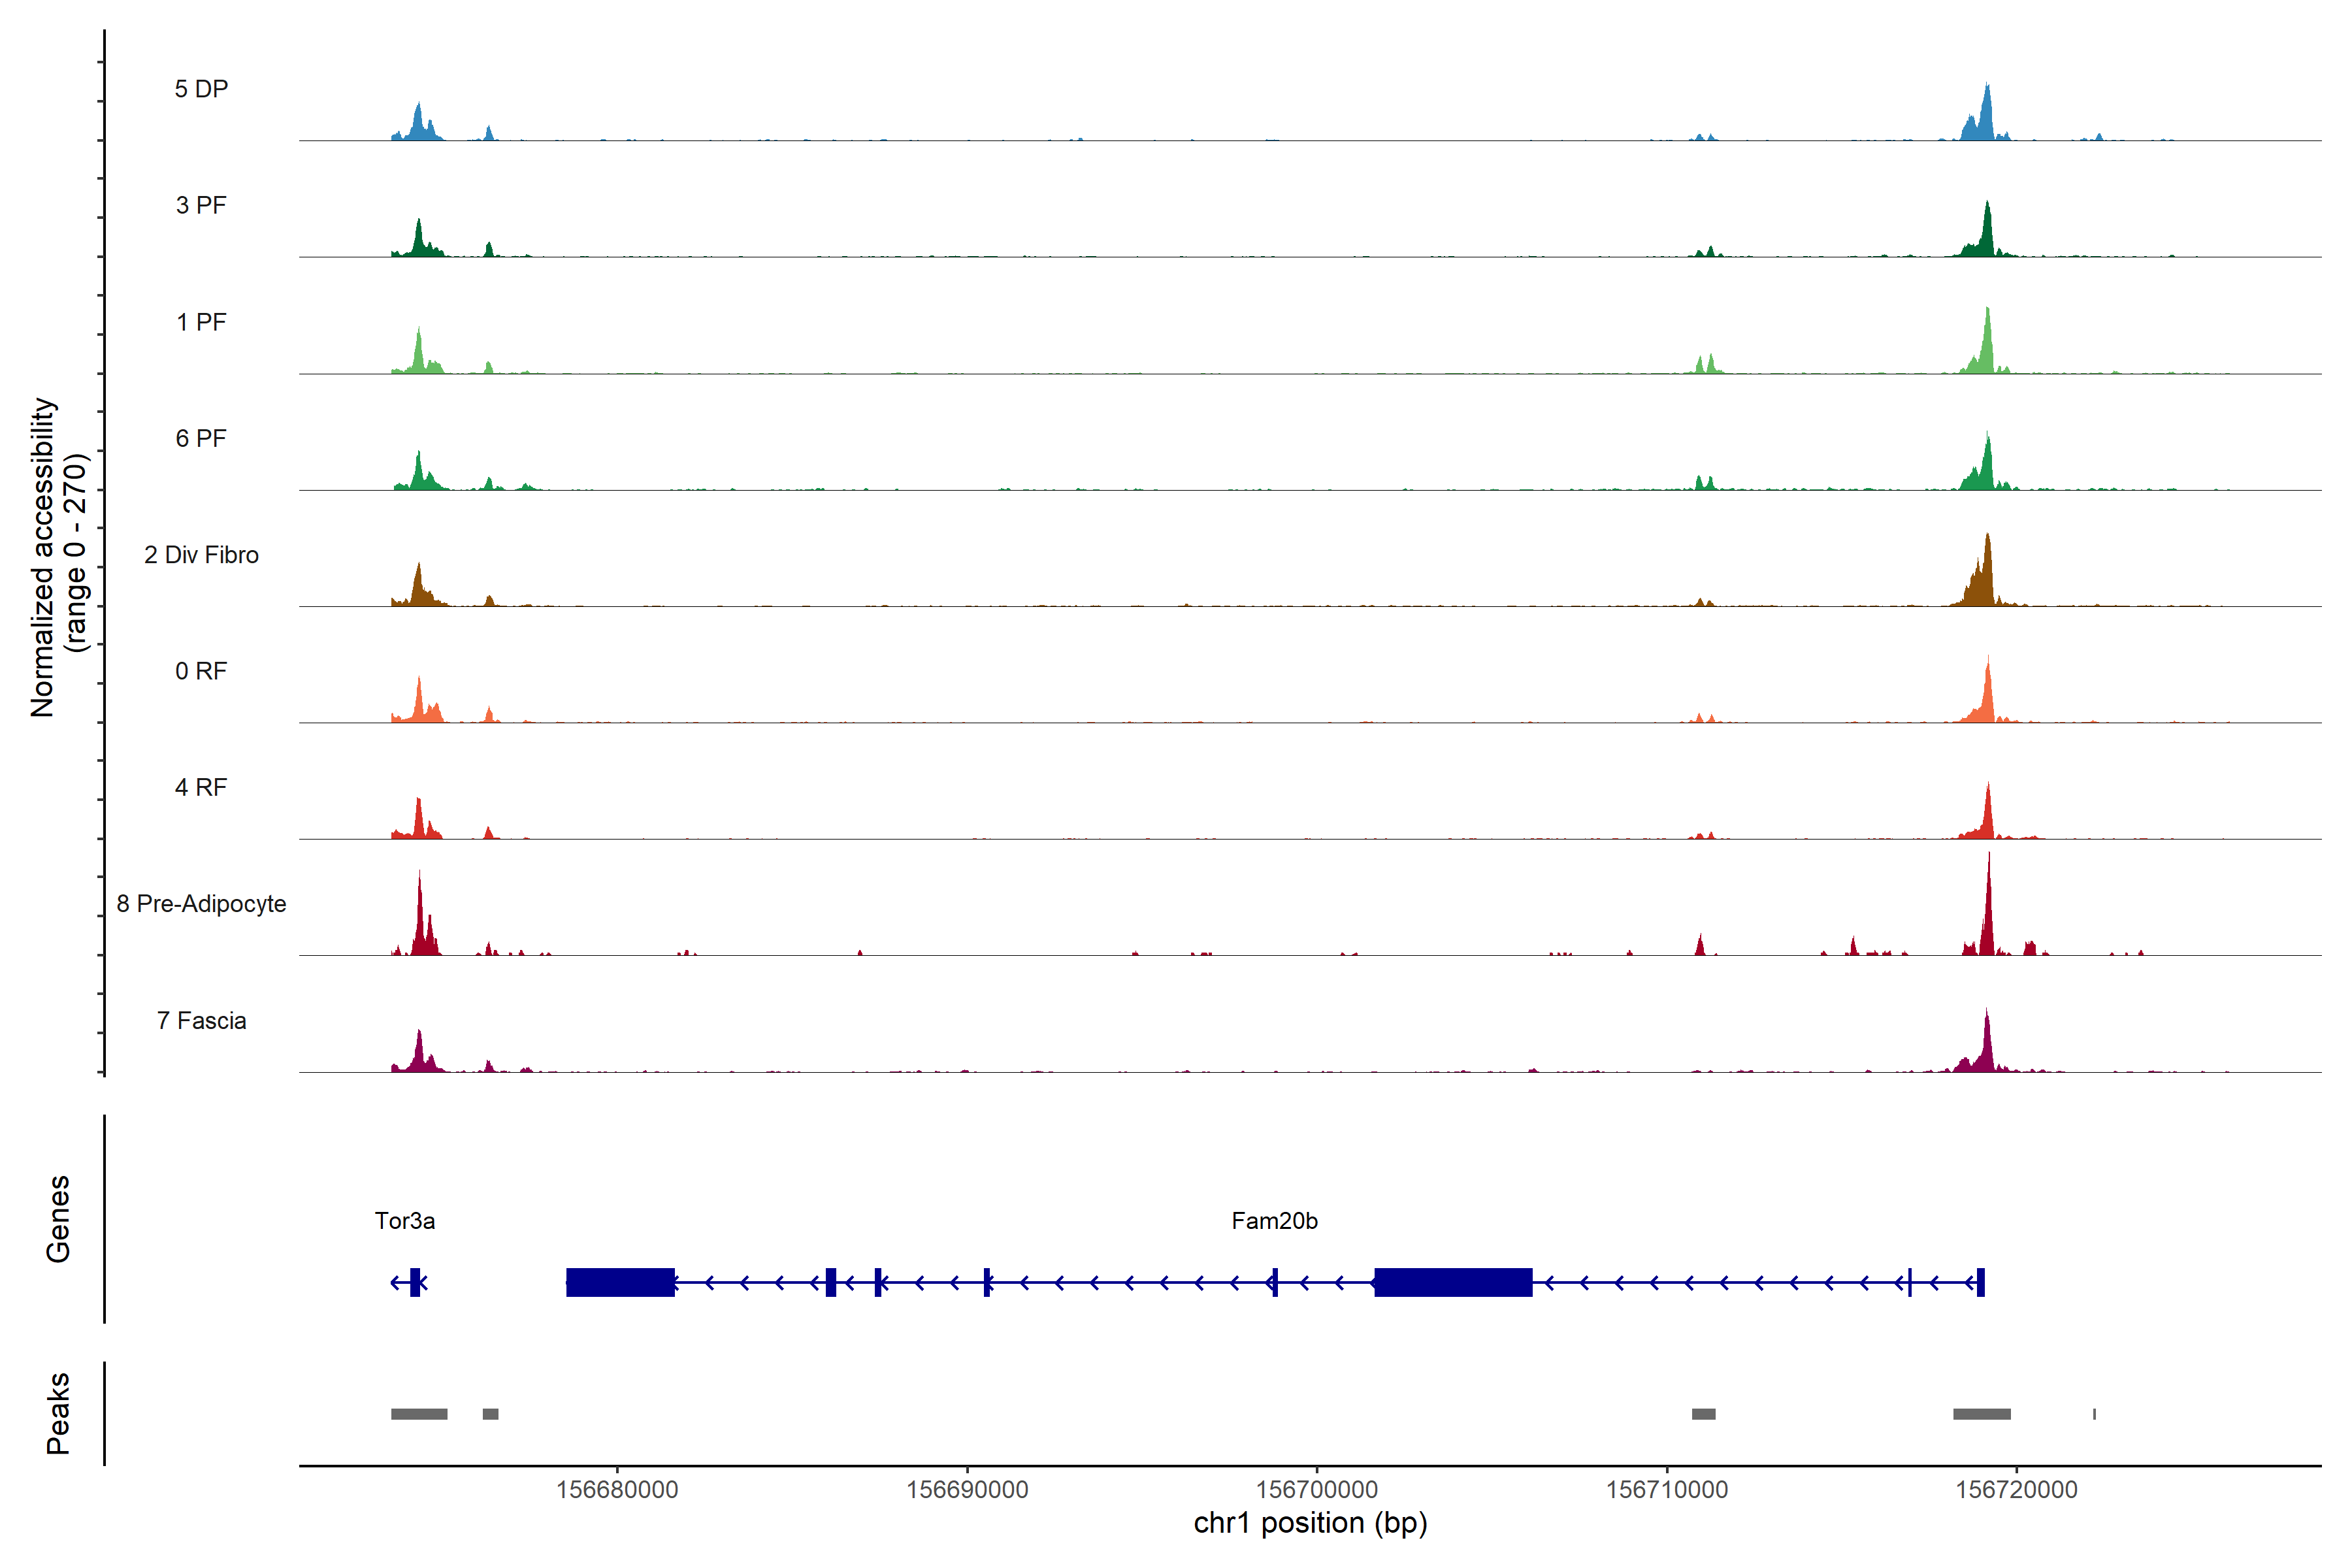This screenshot has height=1568, width=2352.
Task: Click the 8 Pre-Adipocyte track label
Action: (x=201, y=903)
